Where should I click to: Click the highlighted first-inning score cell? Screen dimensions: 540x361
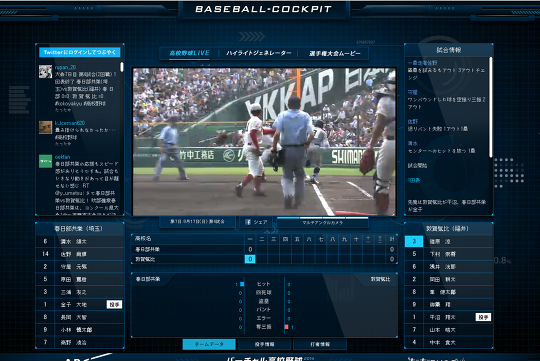click(250, 259)
